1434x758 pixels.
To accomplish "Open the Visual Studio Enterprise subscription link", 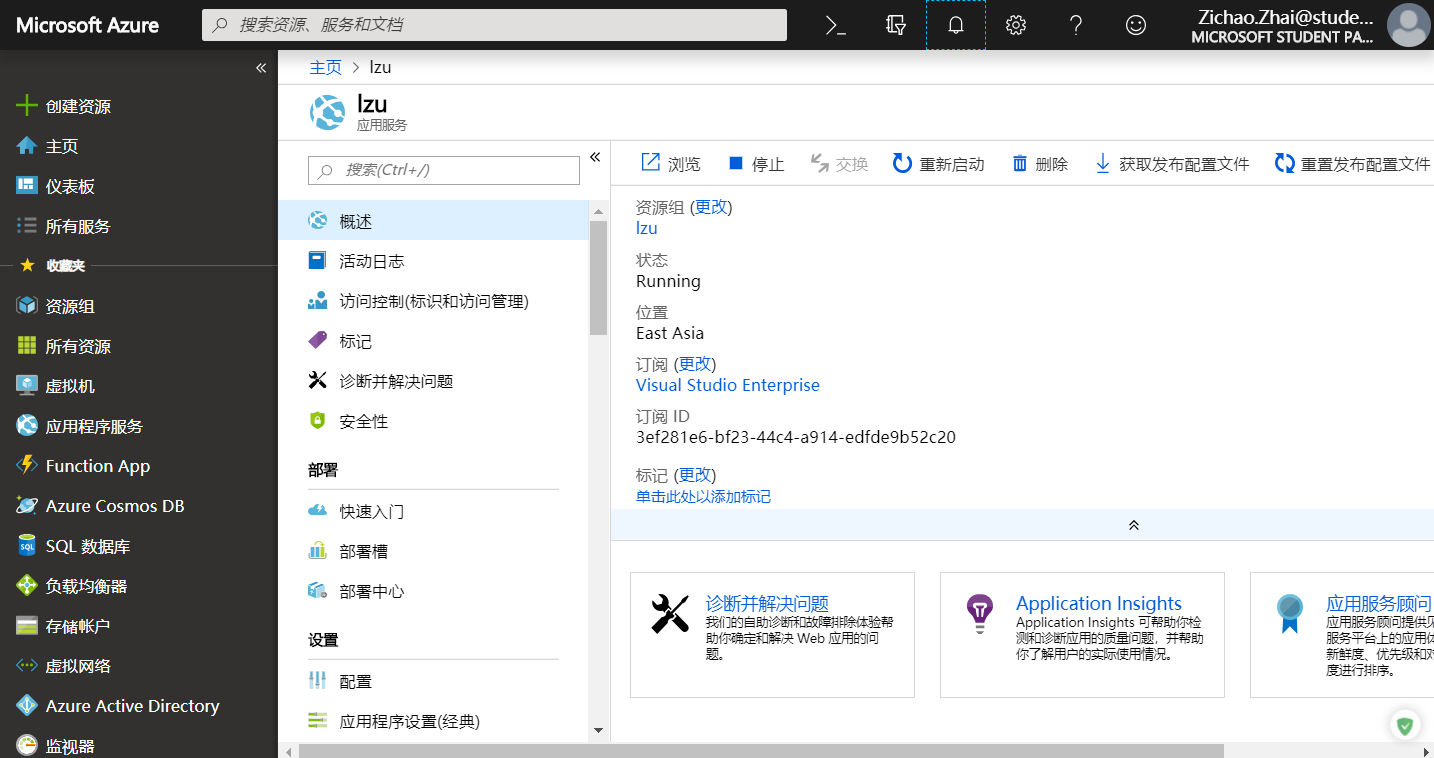I will (x=727, y=385).
